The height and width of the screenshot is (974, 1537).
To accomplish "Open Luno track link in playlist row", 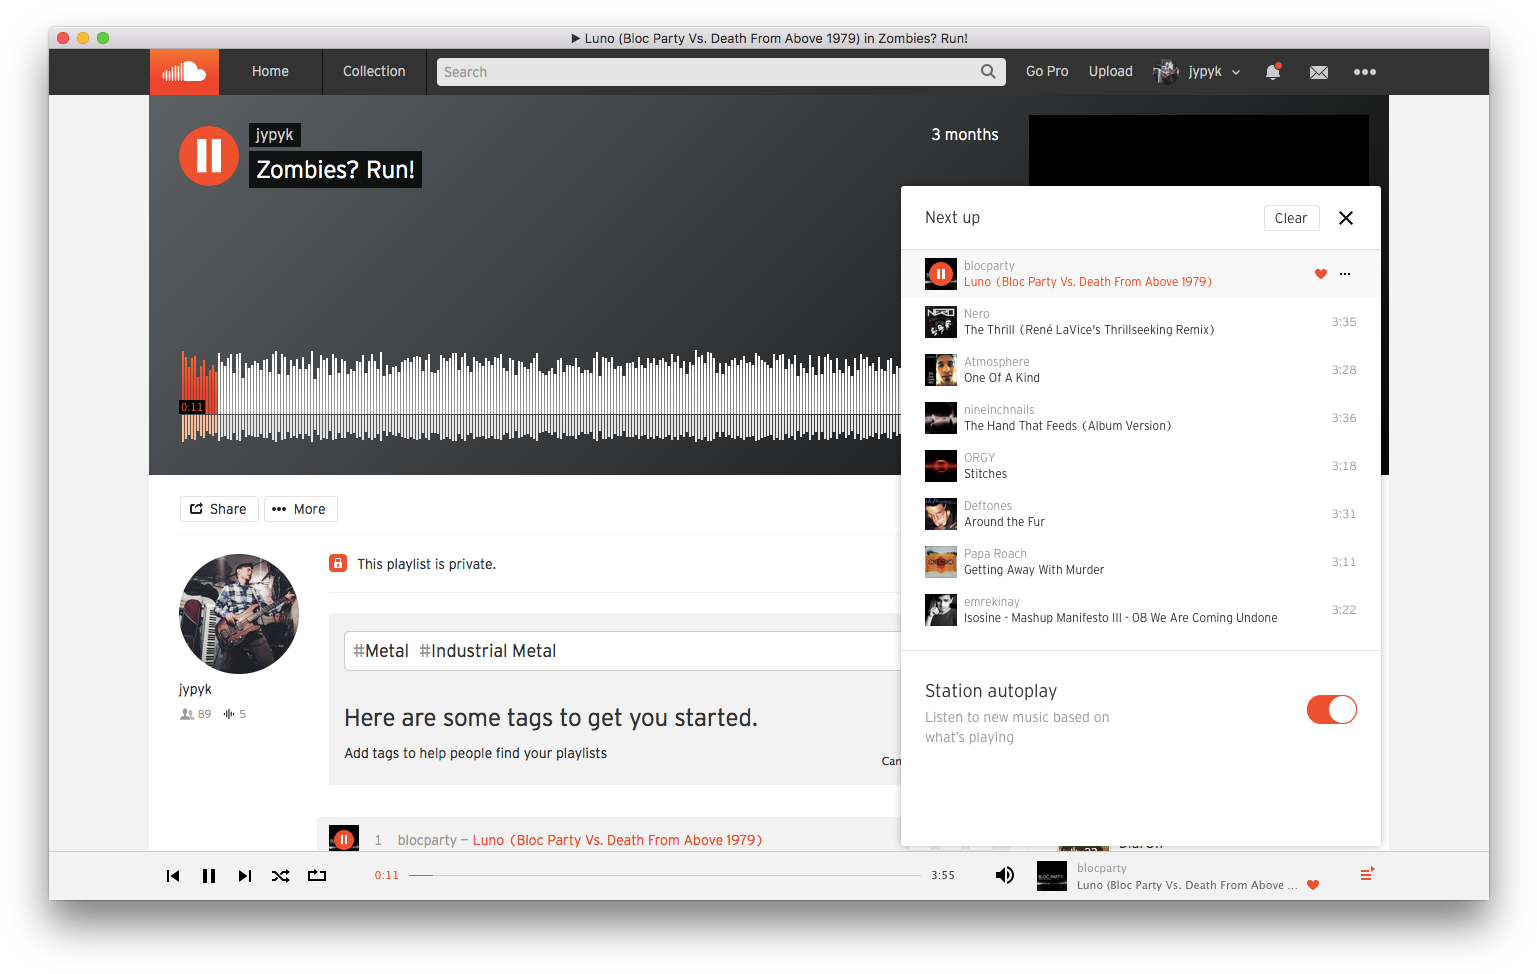I will point(617,840).
